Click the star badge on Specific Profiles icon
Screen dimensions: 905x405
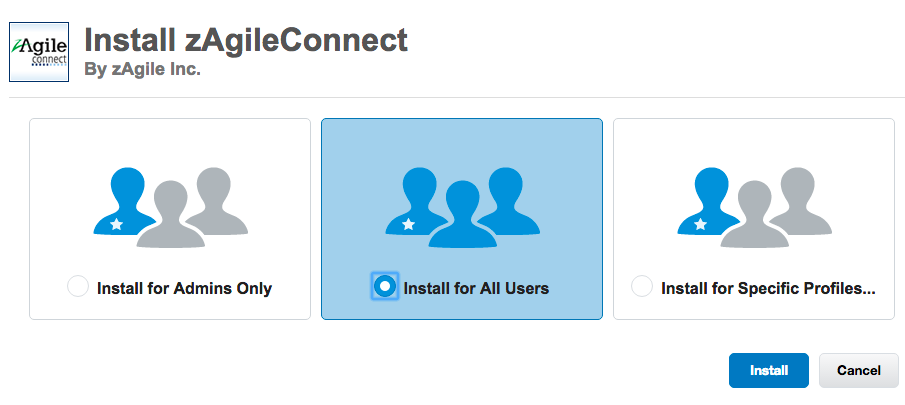coord(700,224)
